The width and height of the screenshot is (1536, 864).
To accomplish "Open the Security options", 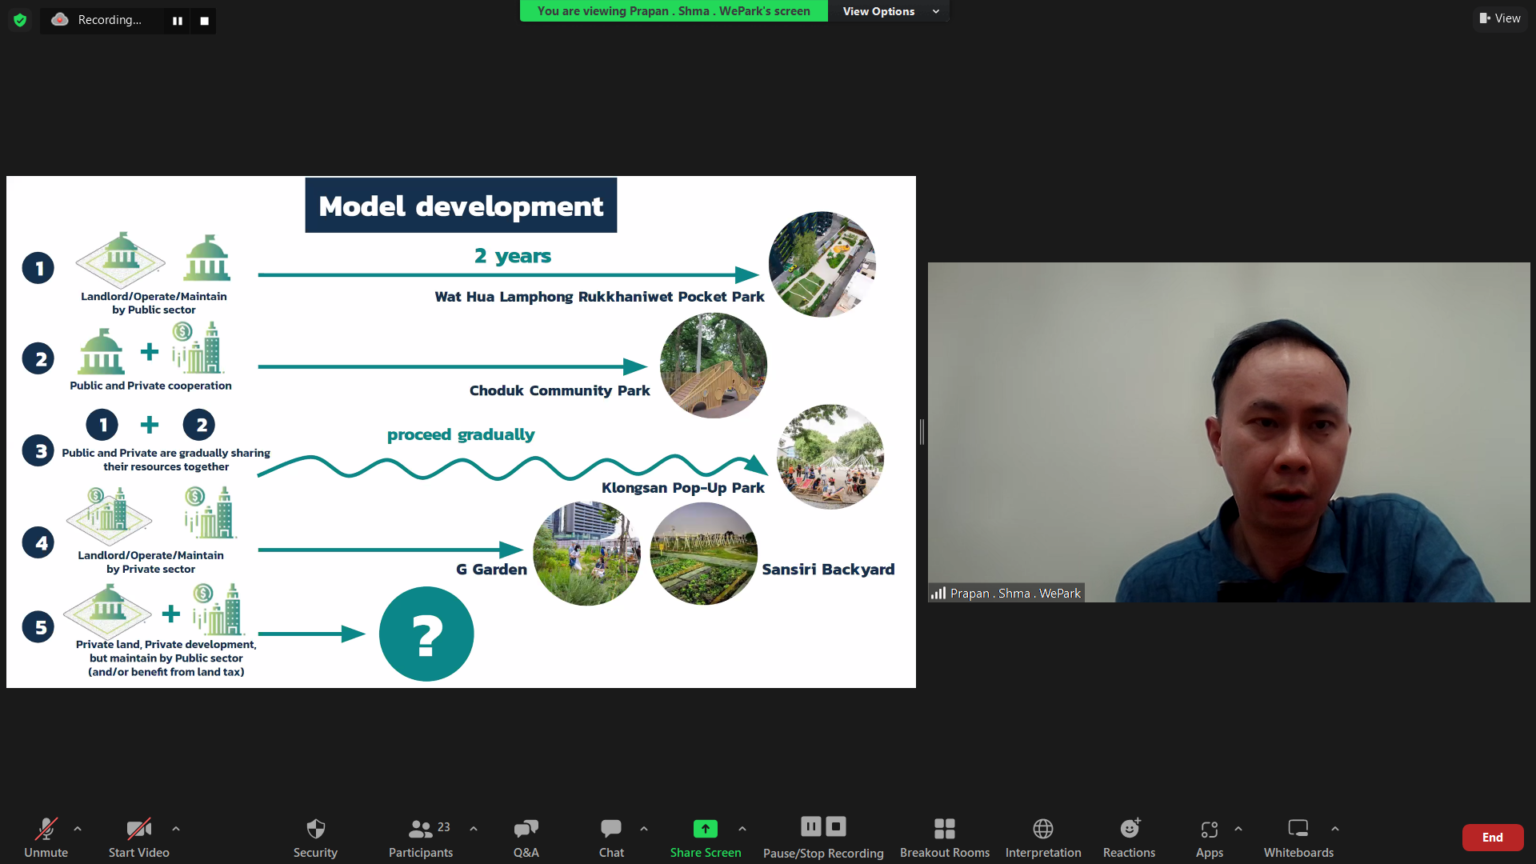I will click(315, 836).
